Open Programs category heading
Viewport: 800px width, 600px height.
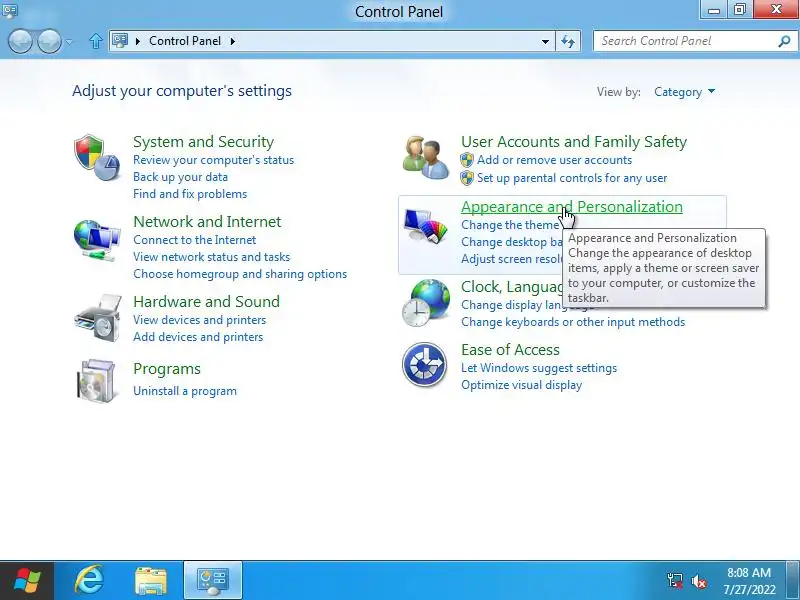coord(167,369)
